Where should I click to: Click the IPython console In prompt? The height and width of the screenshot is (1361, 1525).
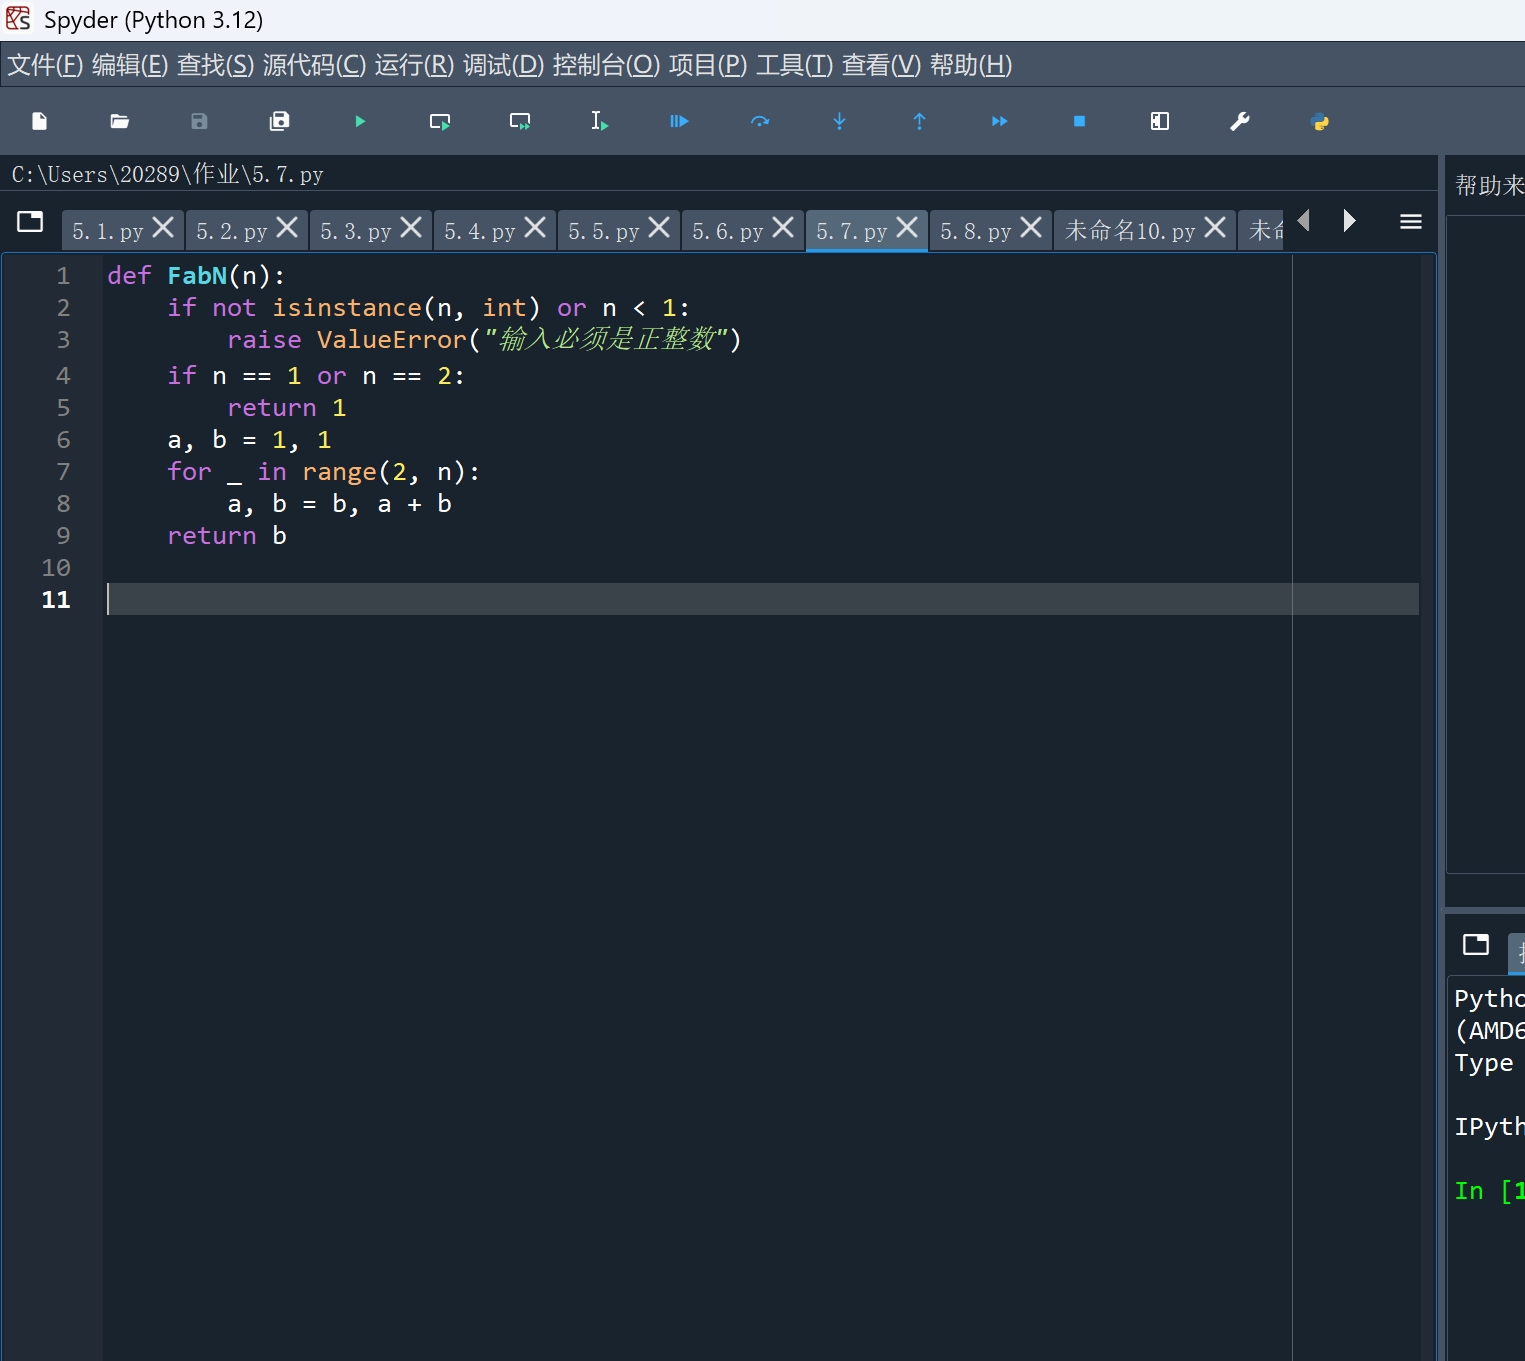tap(1489, 1190)
